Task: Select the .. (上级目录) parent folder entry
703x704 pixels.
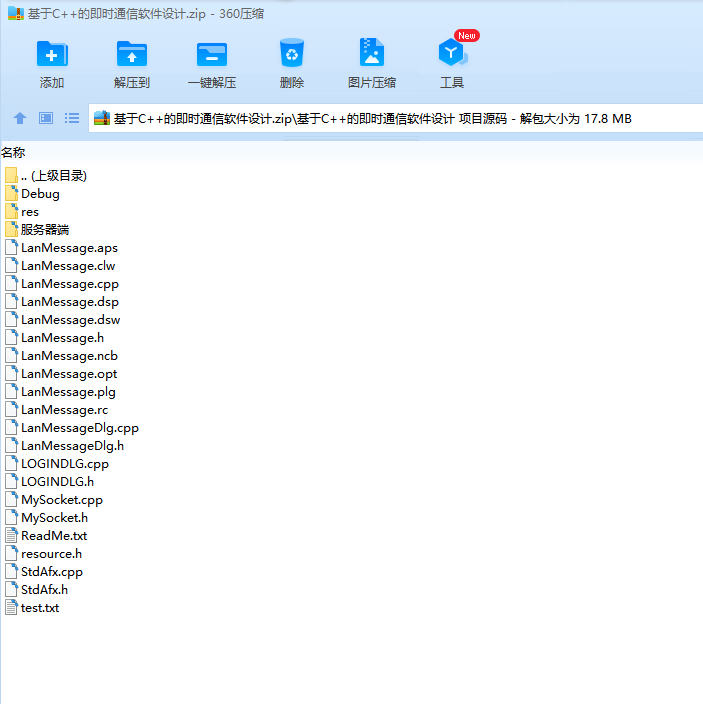Action: point(46,176)
